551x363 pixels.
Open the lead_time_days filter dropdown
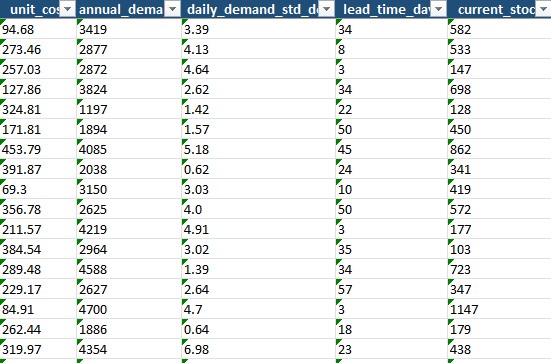[x=439, y=9]
